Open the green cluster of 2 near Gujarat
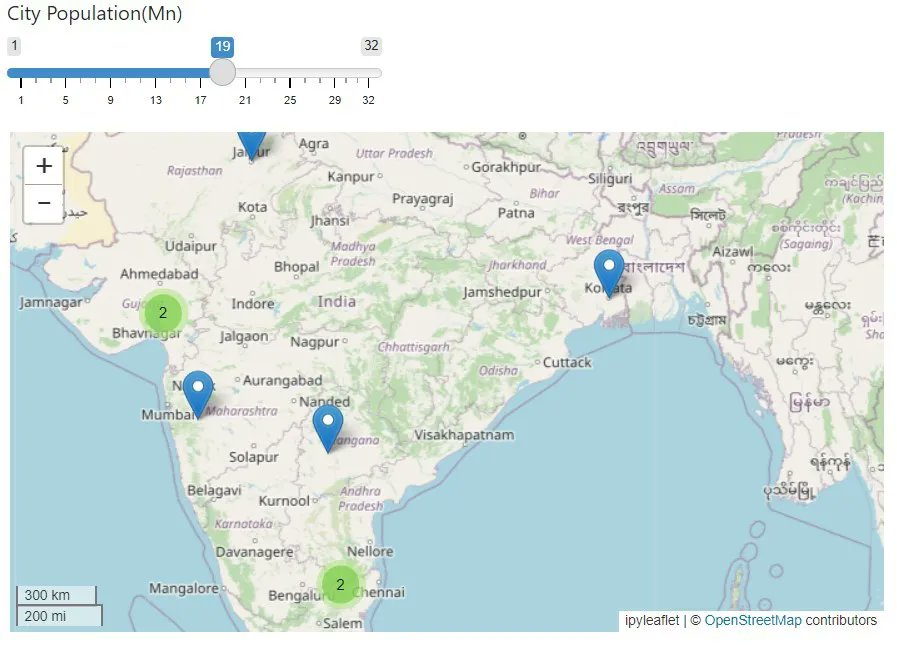The image size is (897, 647). [163, 313]
